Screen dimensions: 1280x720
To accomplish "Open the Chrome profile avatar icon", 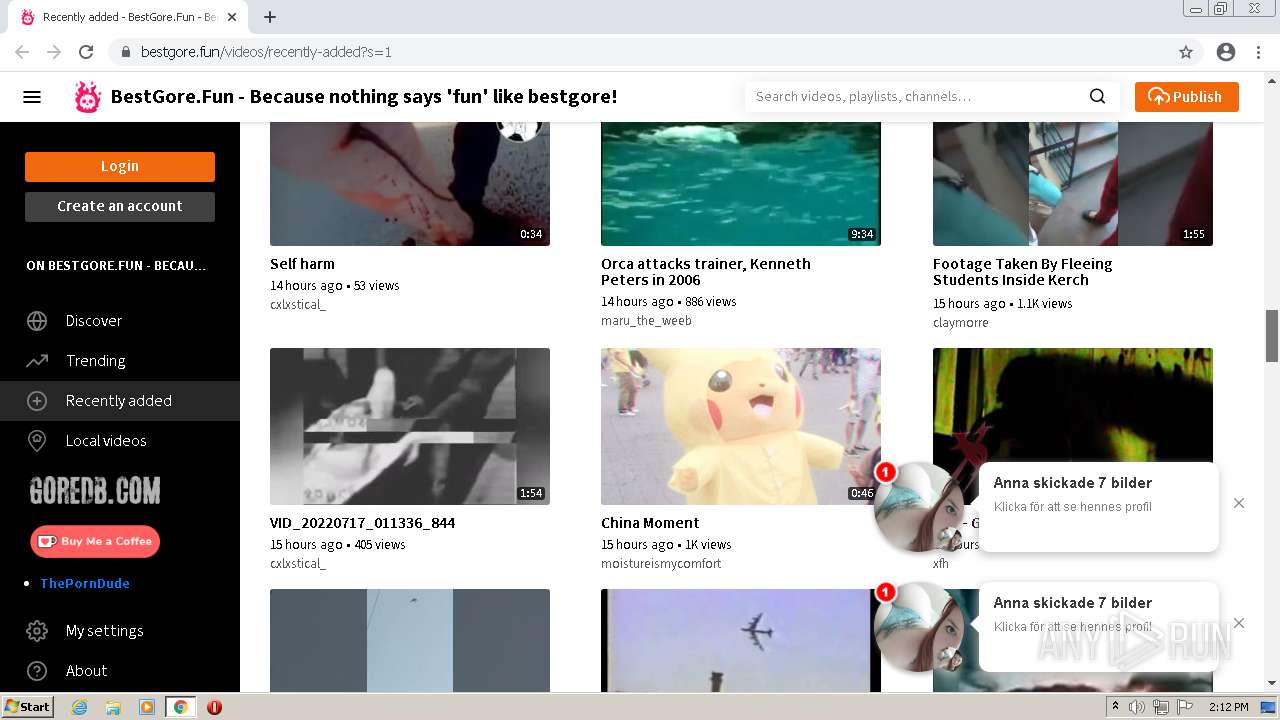I will point(1226,52).
